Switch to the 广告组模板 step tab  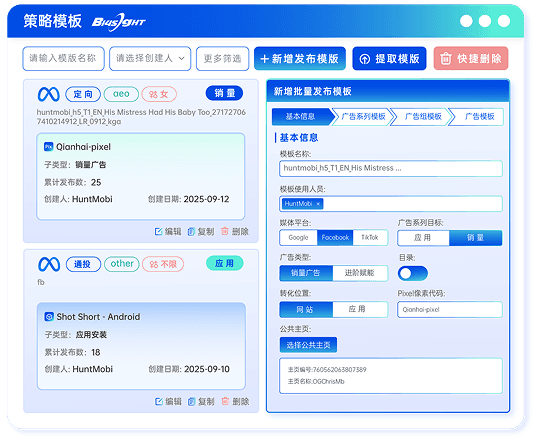coord(423,117)
